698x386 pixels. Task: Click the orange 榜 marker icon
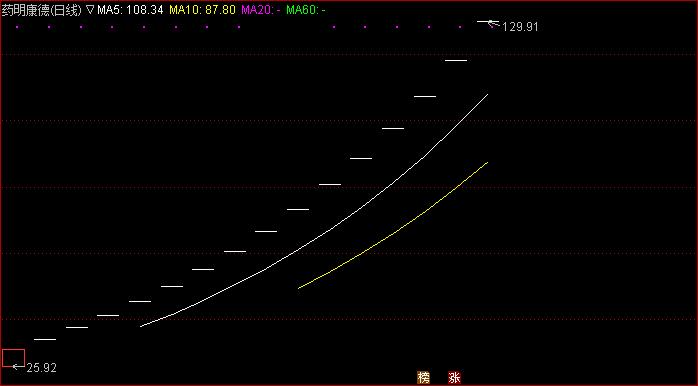(423, 378)
